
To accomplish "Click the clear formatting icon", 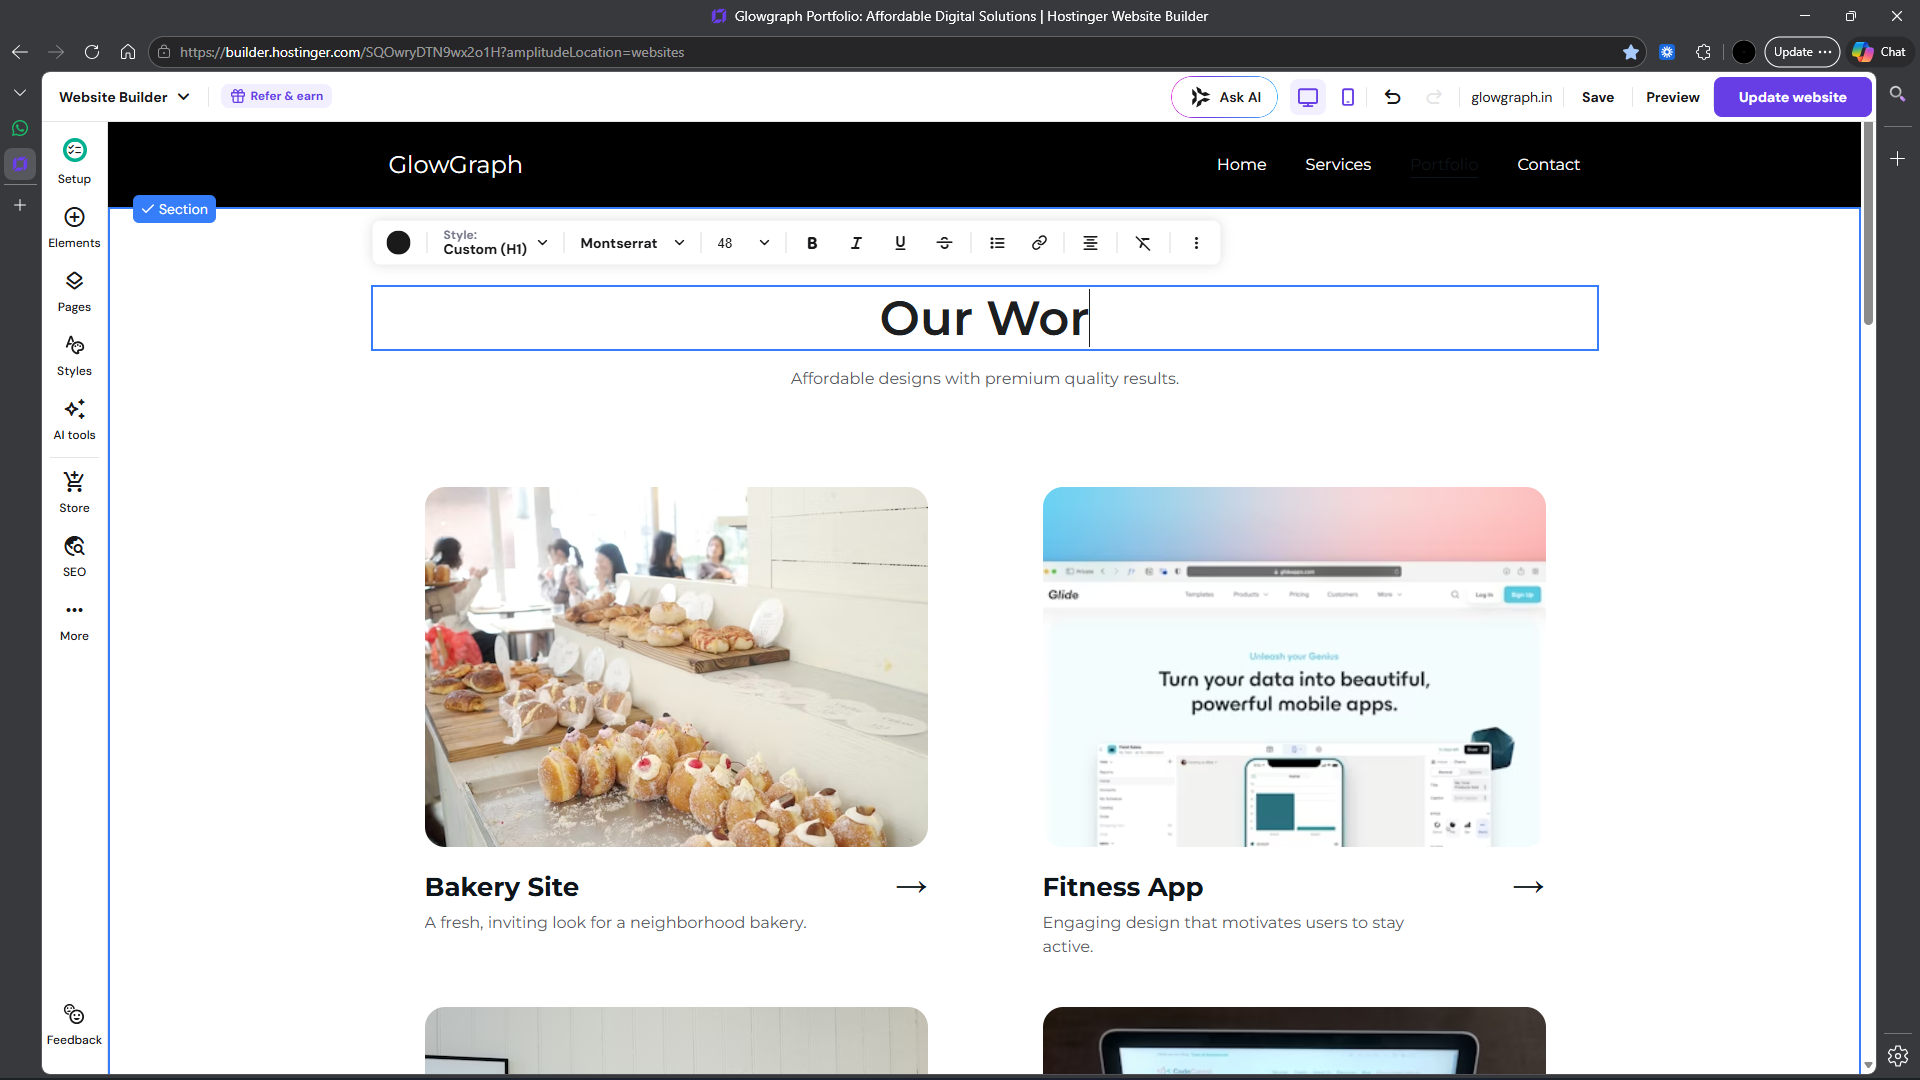I will pos(1143,243).
